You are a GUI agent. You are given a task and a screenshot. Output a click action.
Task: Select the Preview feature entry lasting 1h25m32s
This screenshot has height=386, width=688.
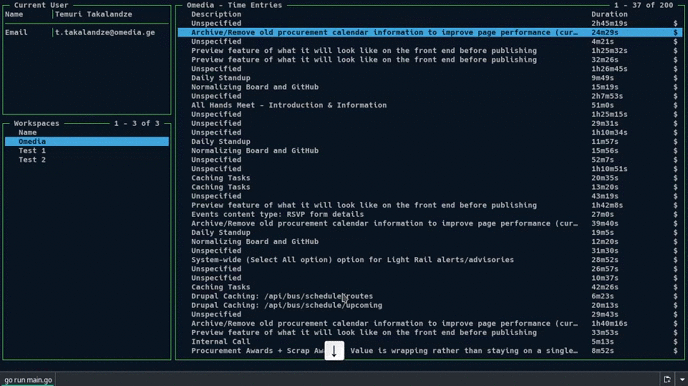tap(430, 50)
